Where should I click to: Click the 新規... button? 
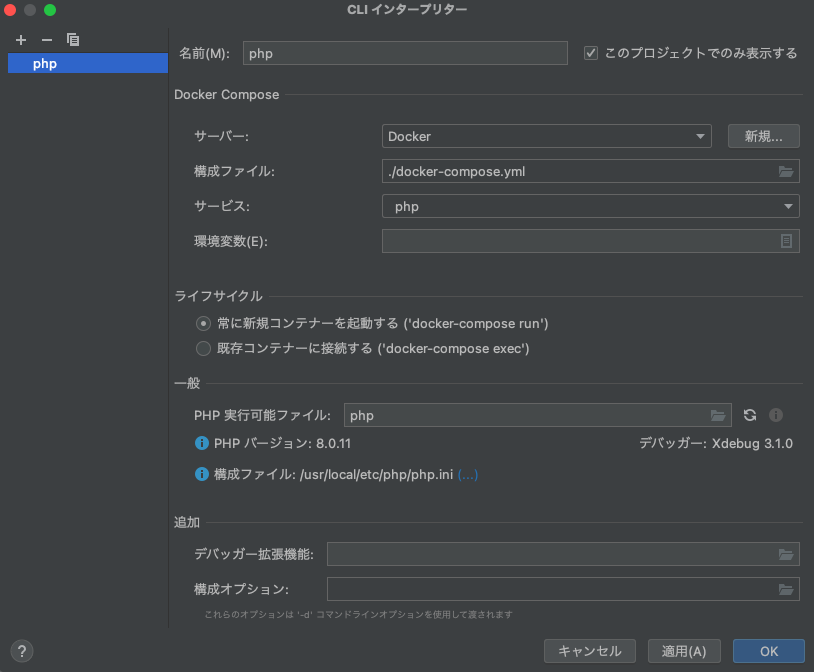point(763,137)
